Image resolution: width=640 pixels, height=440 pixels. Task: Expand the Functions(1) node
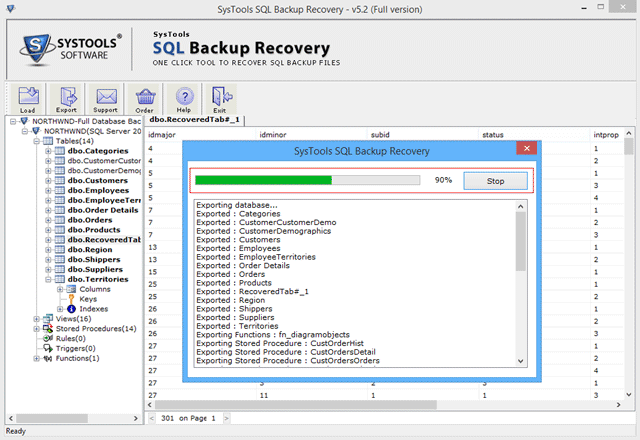point(37,358)
